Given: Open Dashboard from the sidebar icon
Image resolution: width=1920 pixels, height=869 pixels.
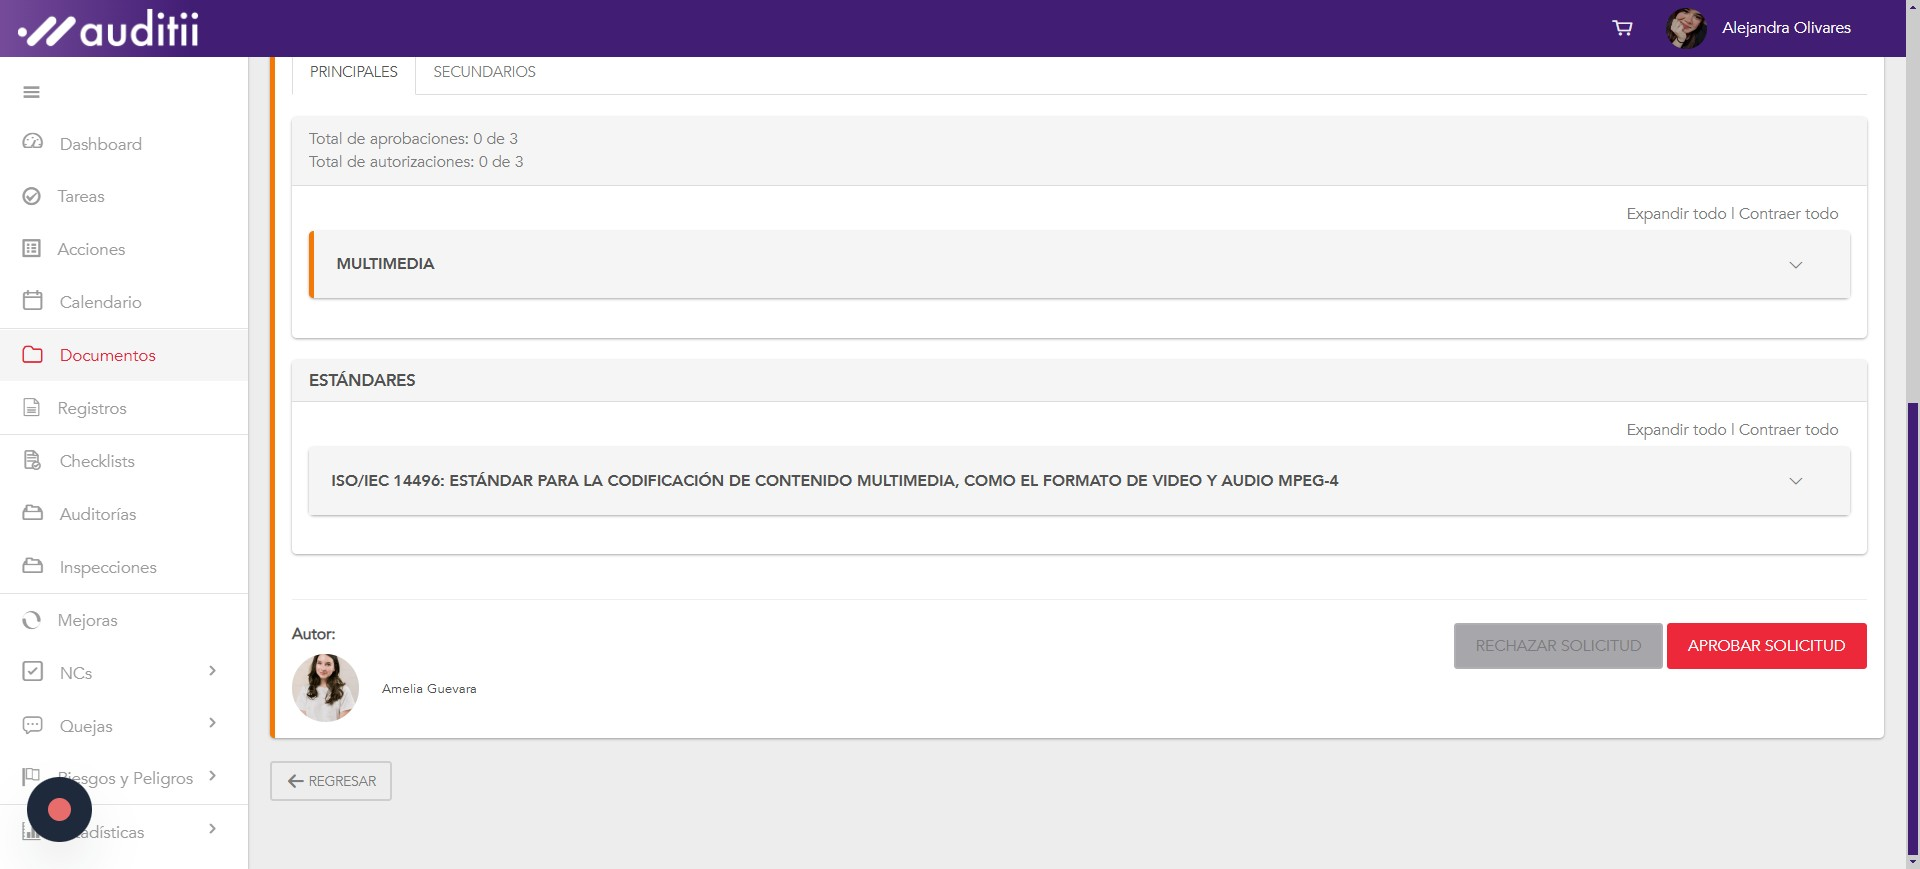Looking at the screenshot, I should click(32, 142).
